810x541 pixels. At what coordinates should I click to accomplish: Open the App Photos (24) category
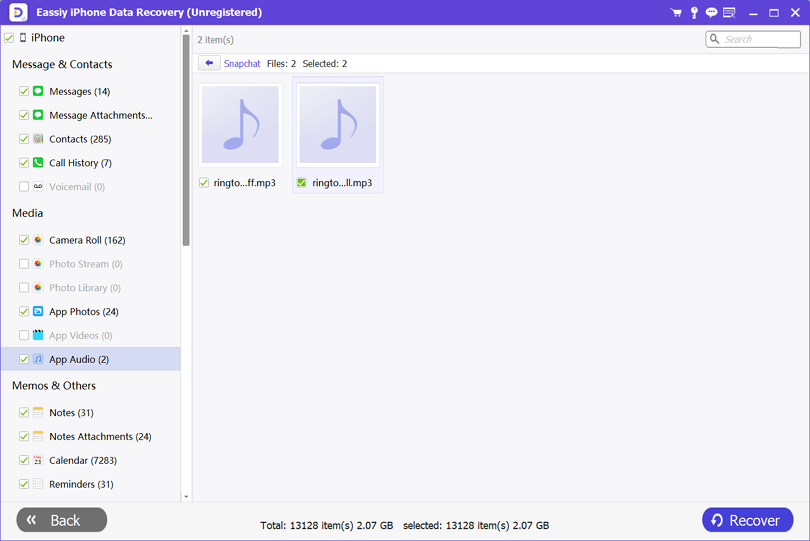coord(84,312)
